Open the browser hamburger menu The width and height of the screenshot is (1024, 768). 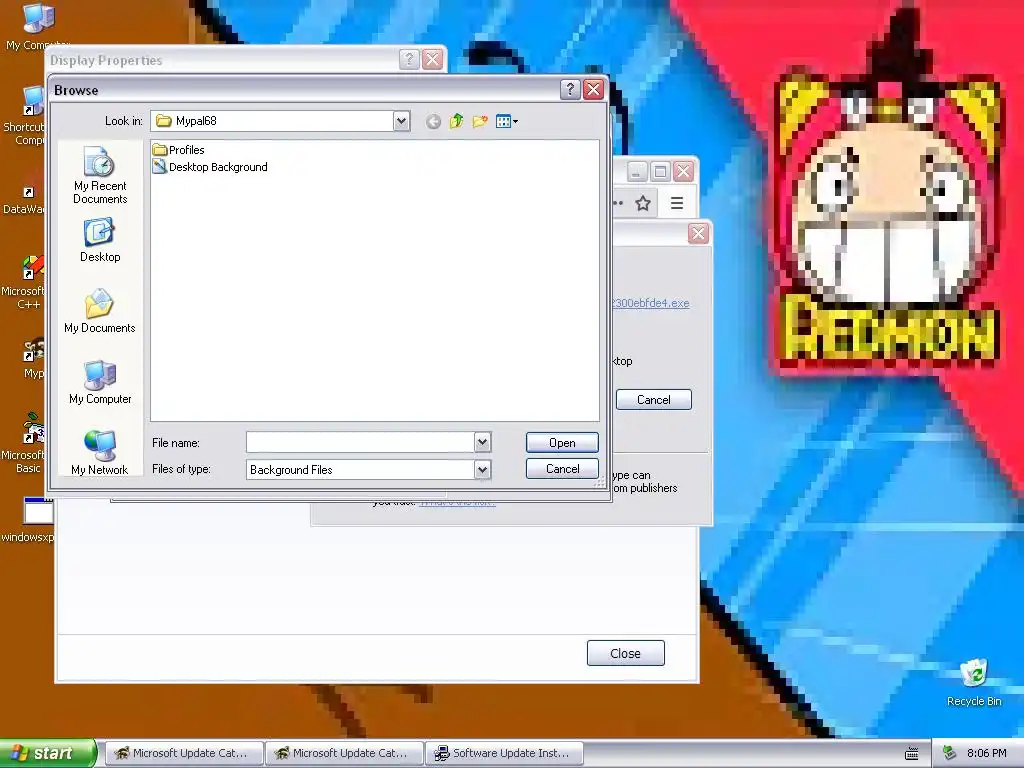(677, 203)
